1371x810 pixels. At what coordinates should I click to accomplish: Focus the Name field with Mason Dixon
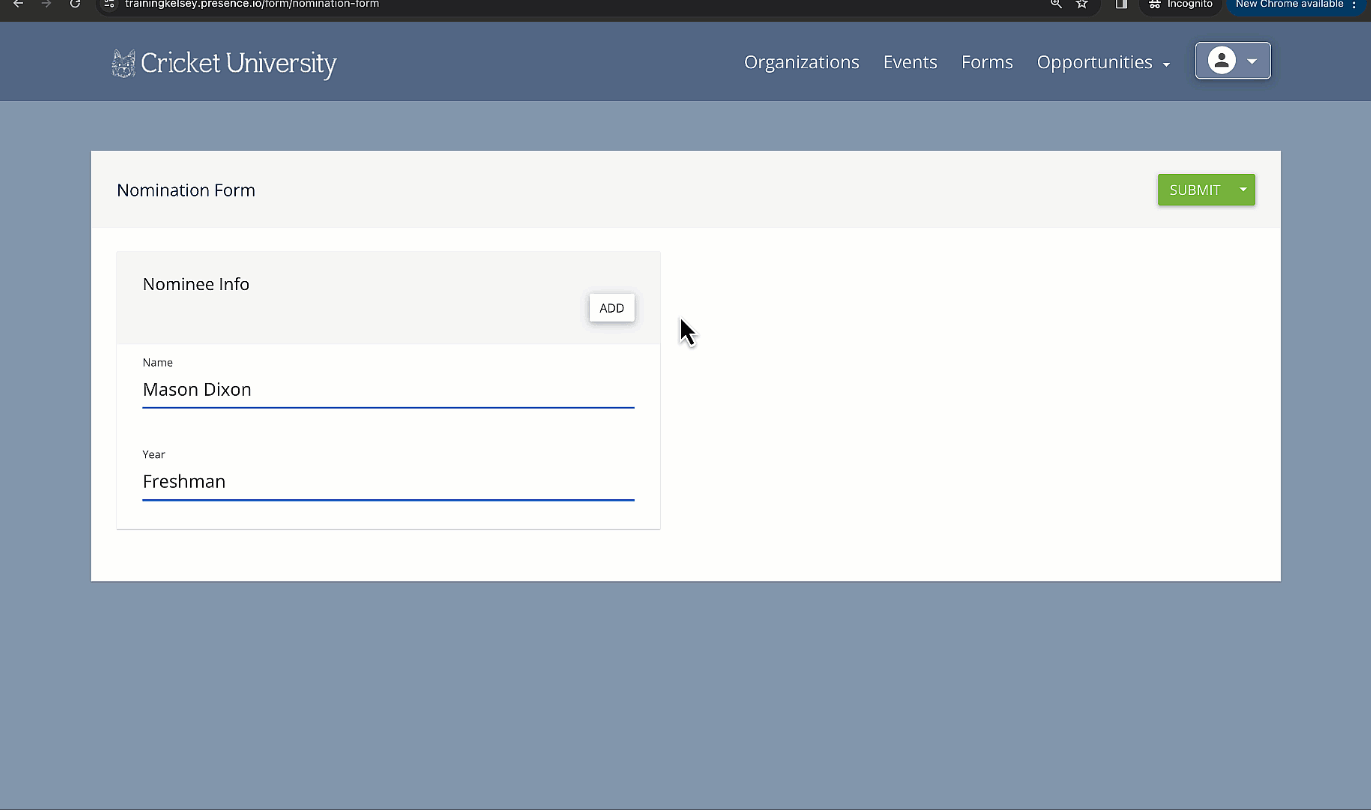coord(388,390)
